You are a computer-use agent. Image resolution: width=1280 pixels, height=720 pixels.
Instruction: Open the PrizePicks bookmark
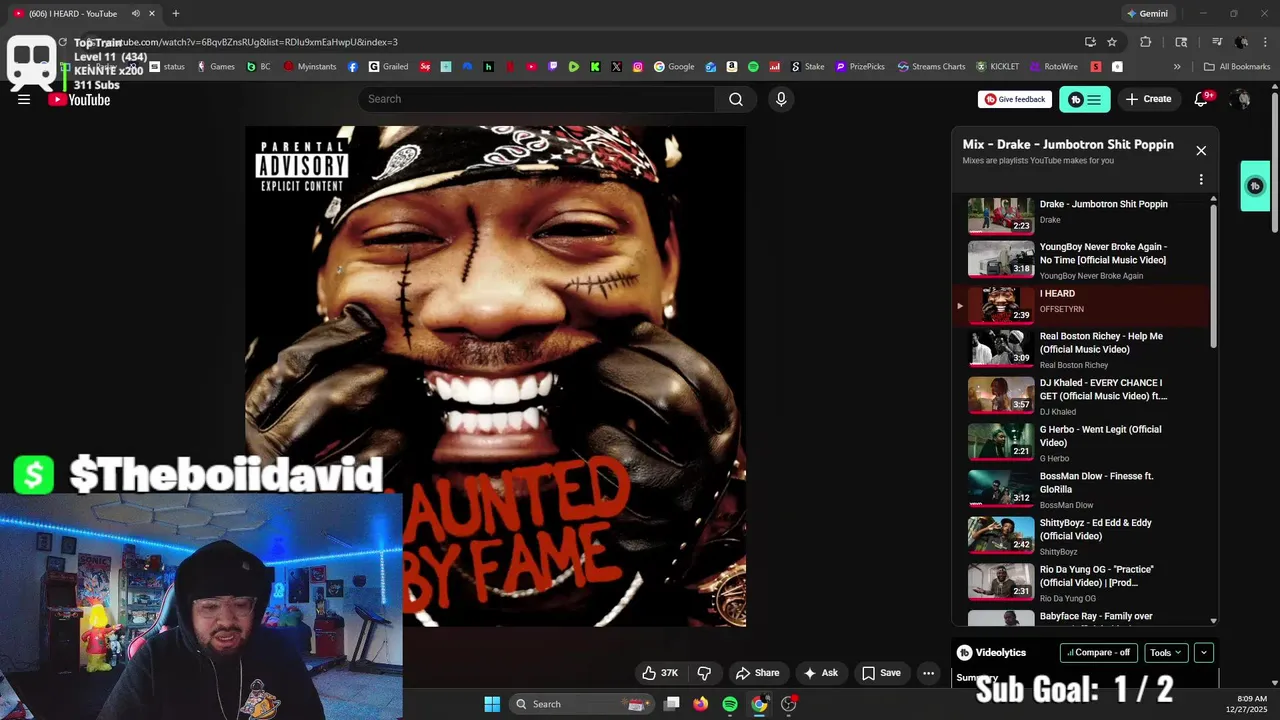click(x=860, y=67)
